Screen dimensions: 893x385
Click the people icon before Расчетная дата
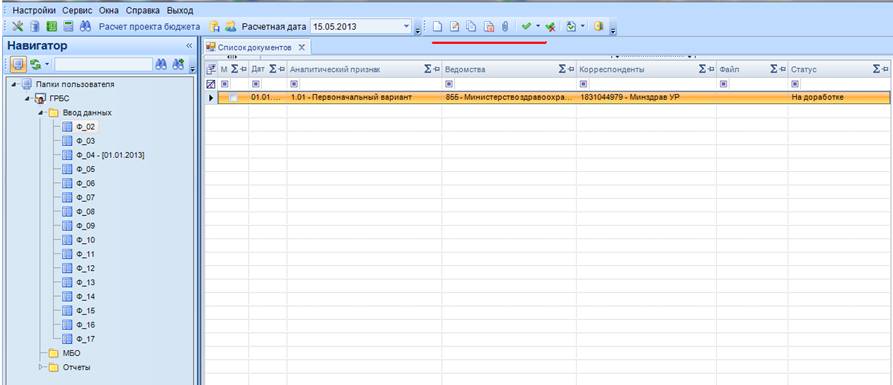coord(230,26)
